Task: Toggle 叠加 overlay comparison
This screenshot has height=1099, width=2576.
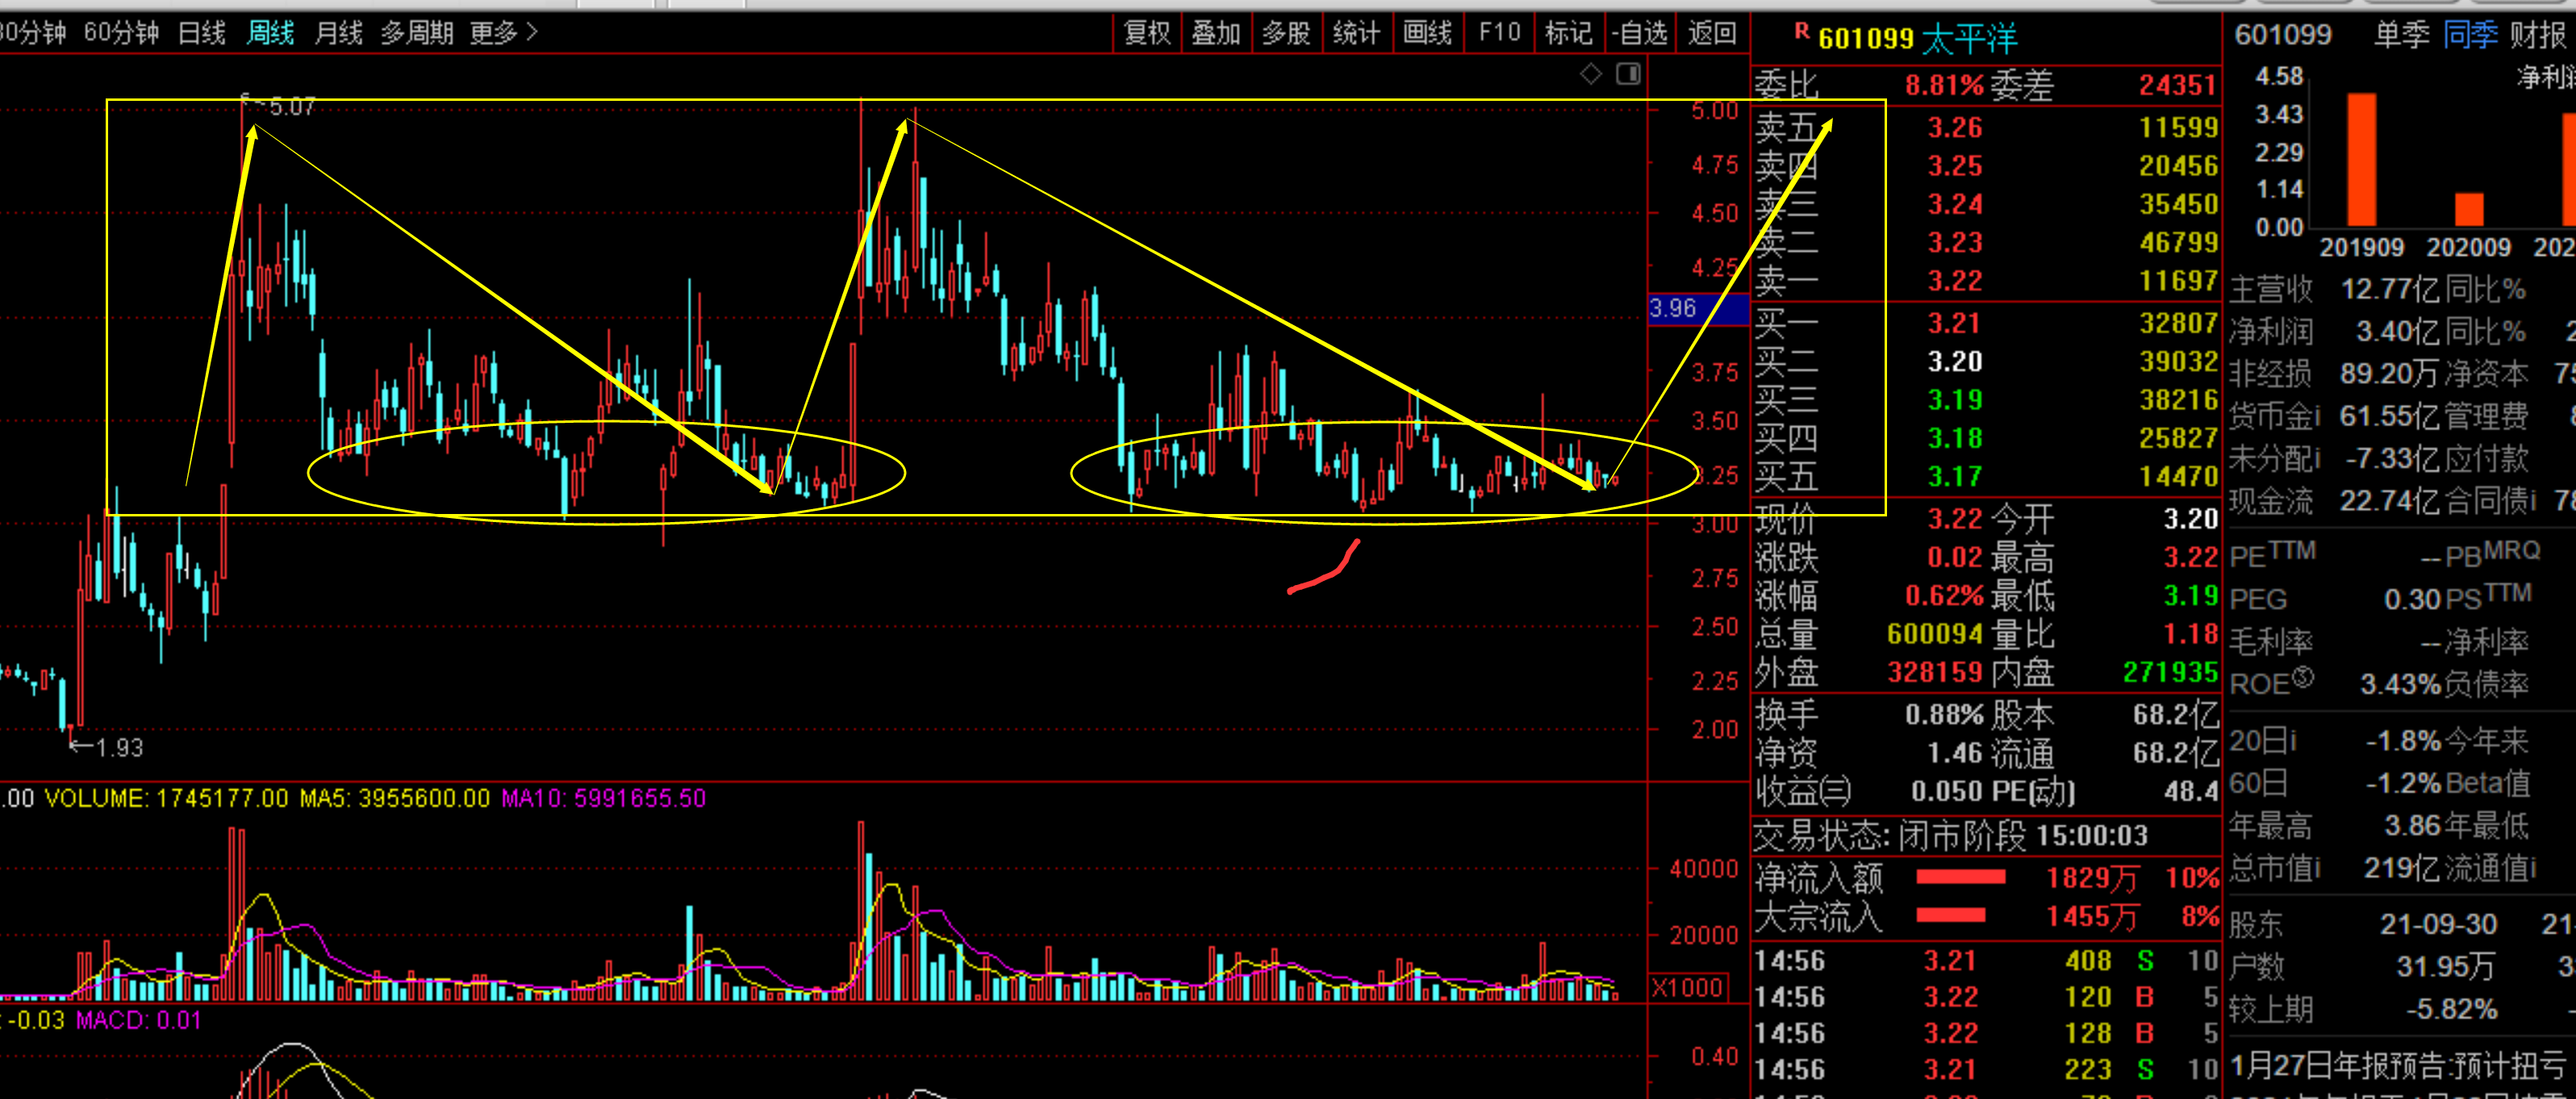Action: click(x=1216, y=33)
